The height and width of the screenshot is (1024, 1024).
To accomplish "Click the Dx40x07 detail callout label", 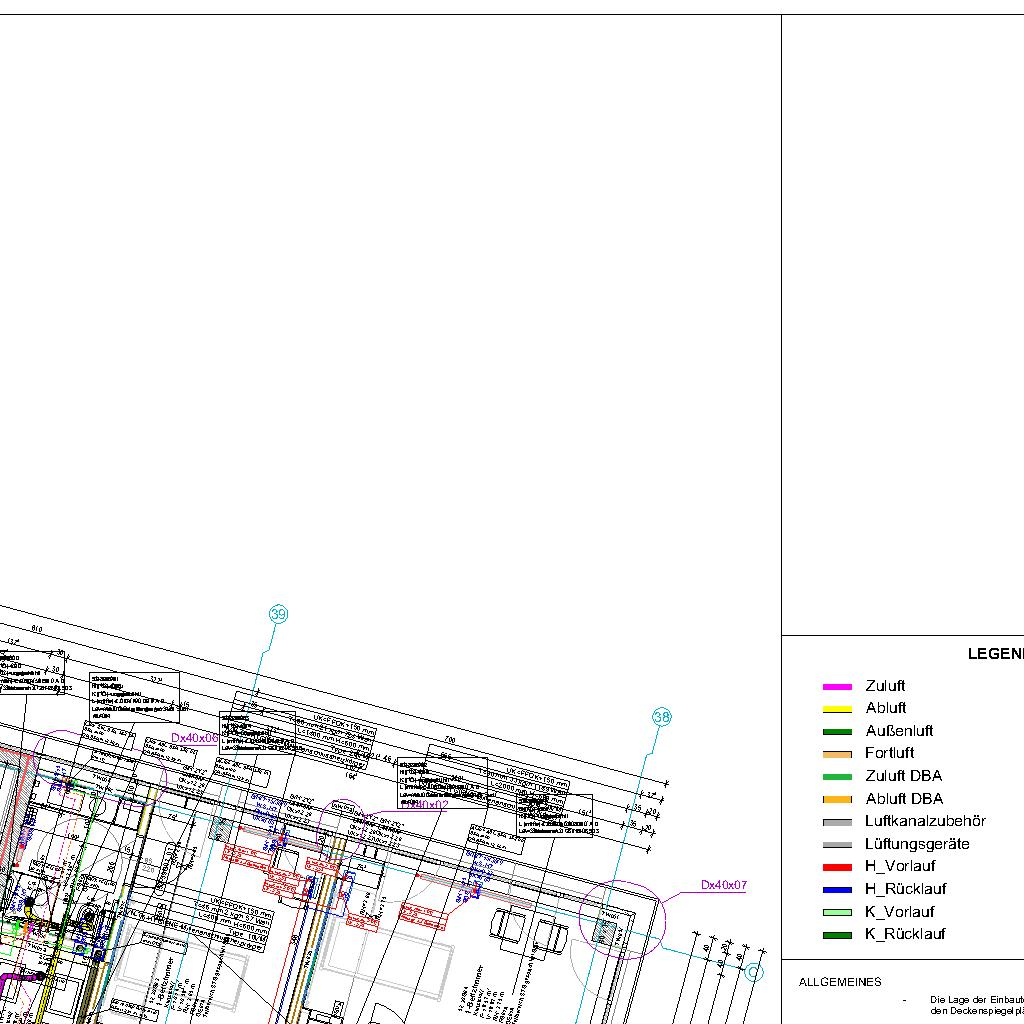I will click(x=723, y=886).
